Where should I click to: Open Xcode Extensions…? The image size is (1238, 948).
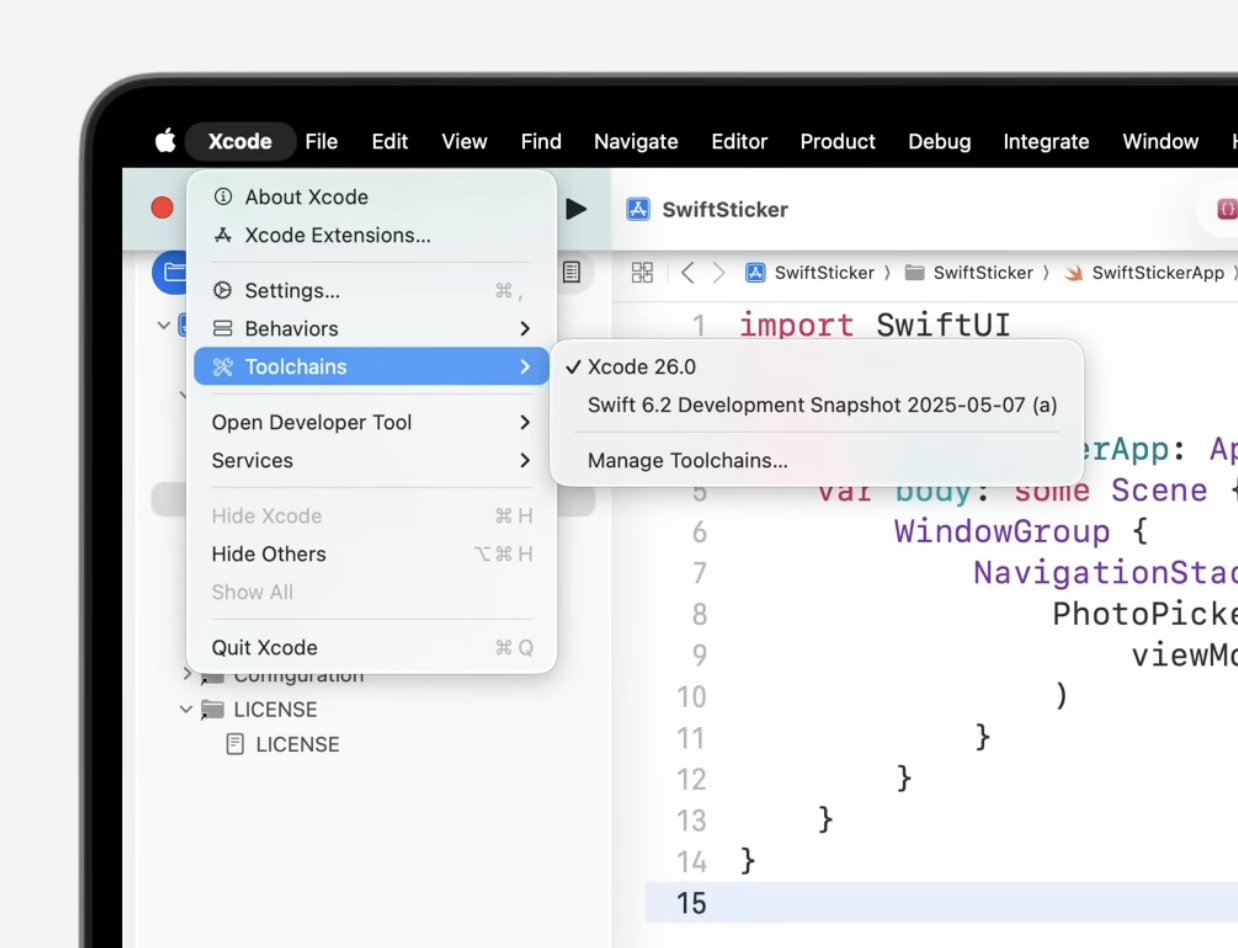pyautogui.click(x=371, y=235)
